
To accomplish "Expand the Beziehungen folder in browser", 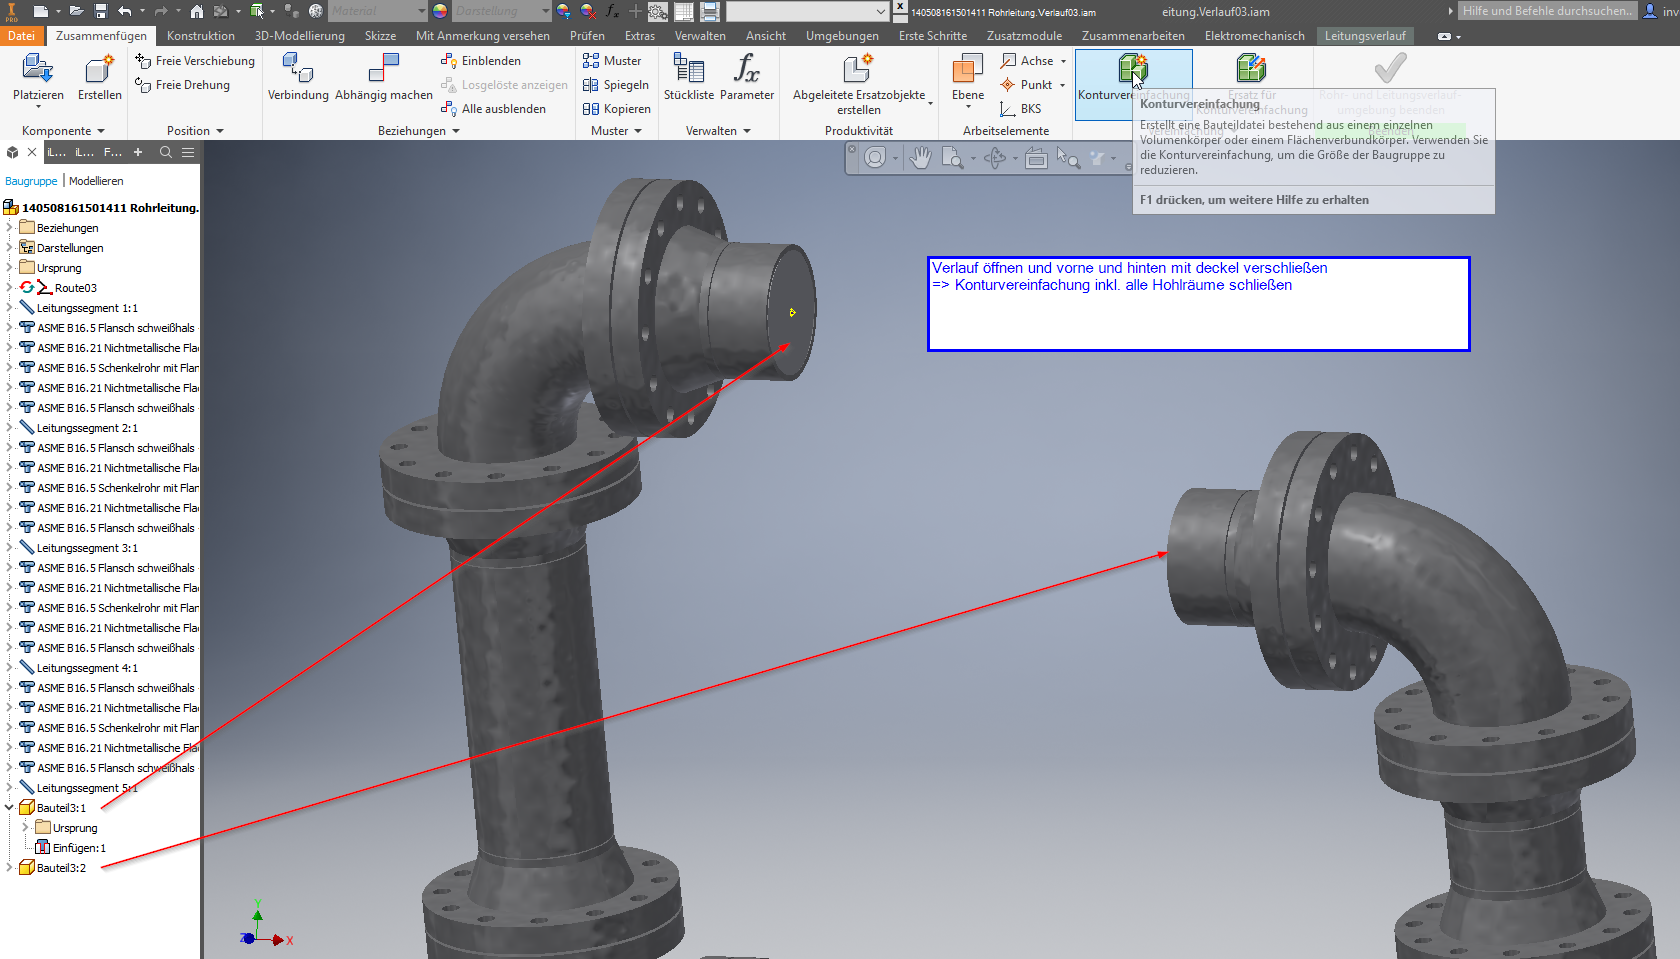I will [x=8, y=227].
